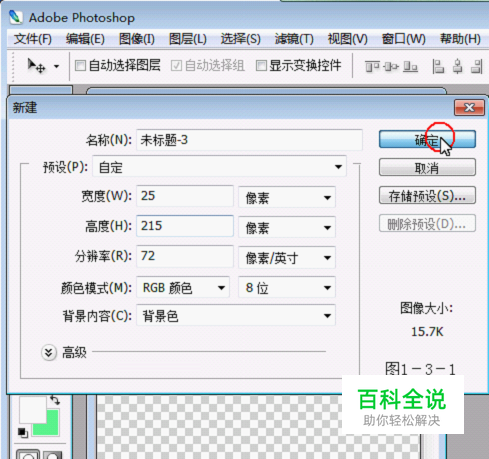Switch to standard edit mode icon
This screenshot has width=489, height=459.
28,454
